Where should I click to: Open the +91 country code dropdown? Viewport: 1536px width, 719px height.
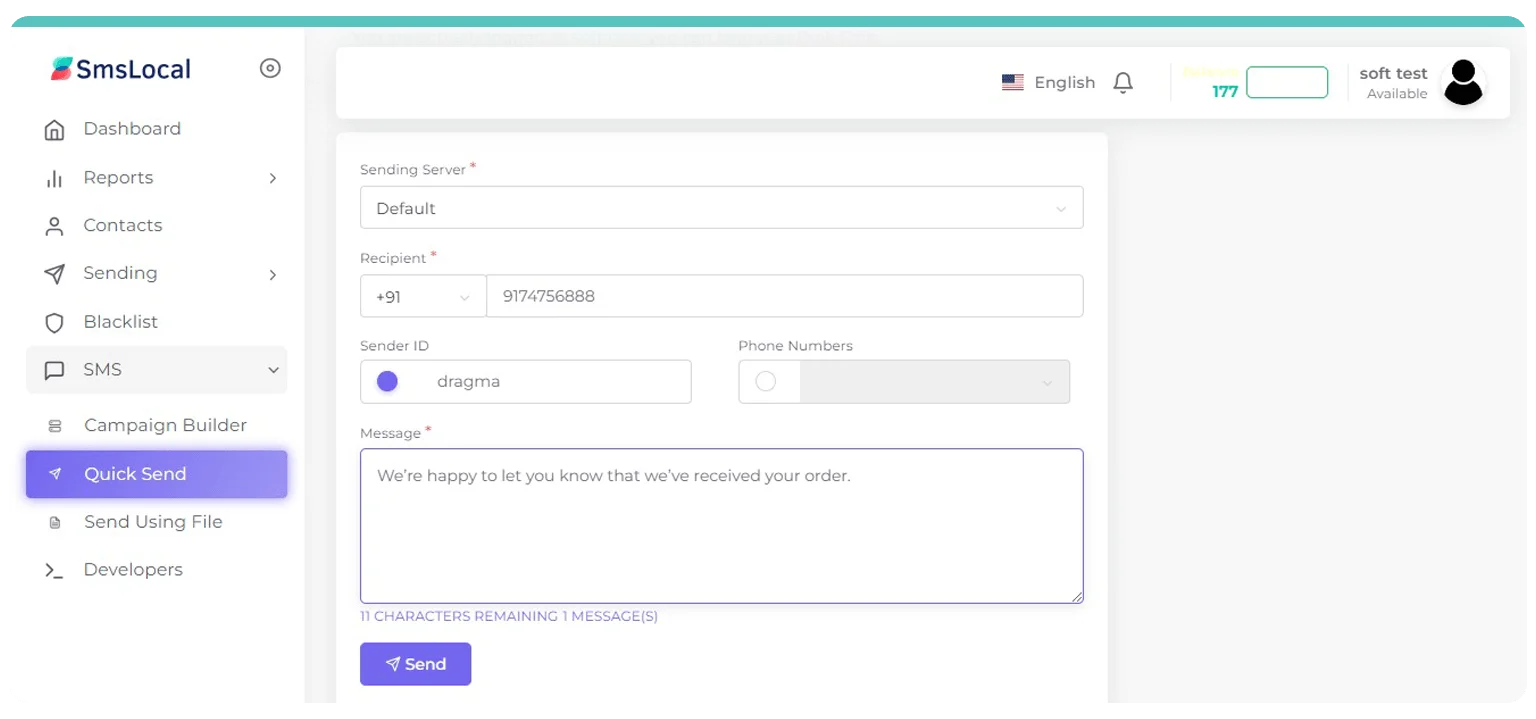[422, 297]
